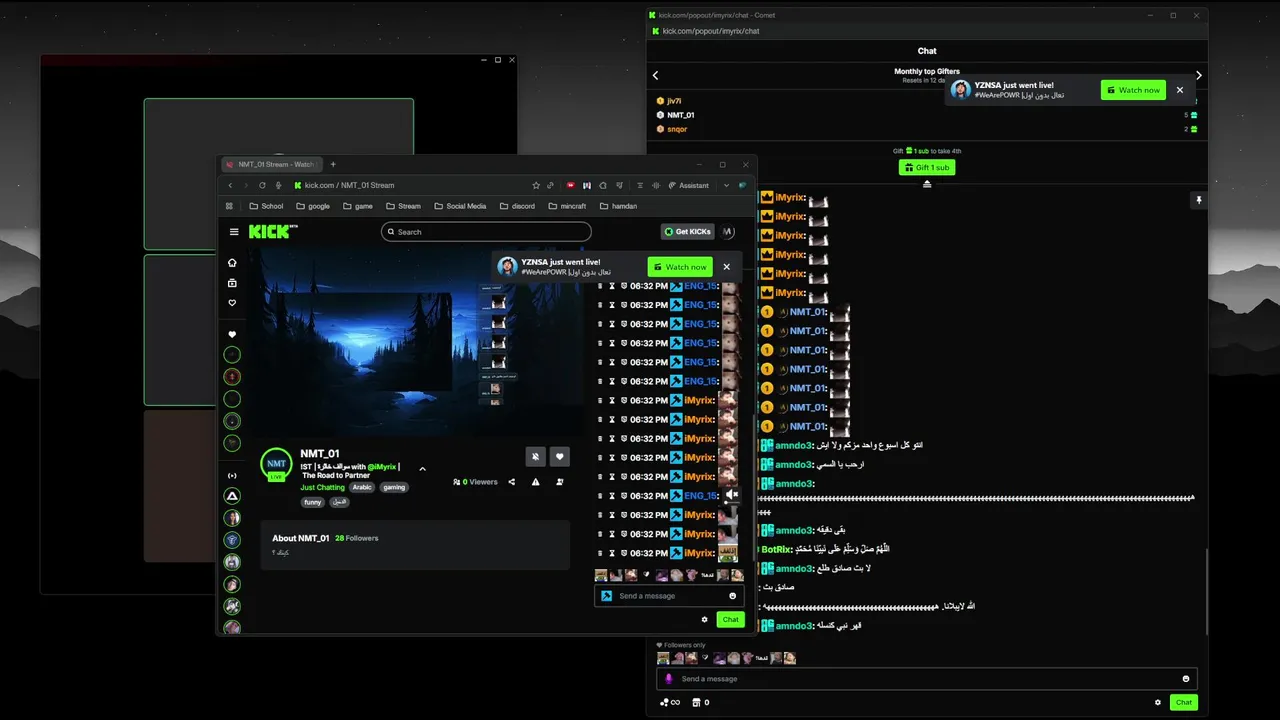Click Gift 1 sub in popout chat
The width and height of the screenshot is (1280, 720).
click(x=927, y=167)
